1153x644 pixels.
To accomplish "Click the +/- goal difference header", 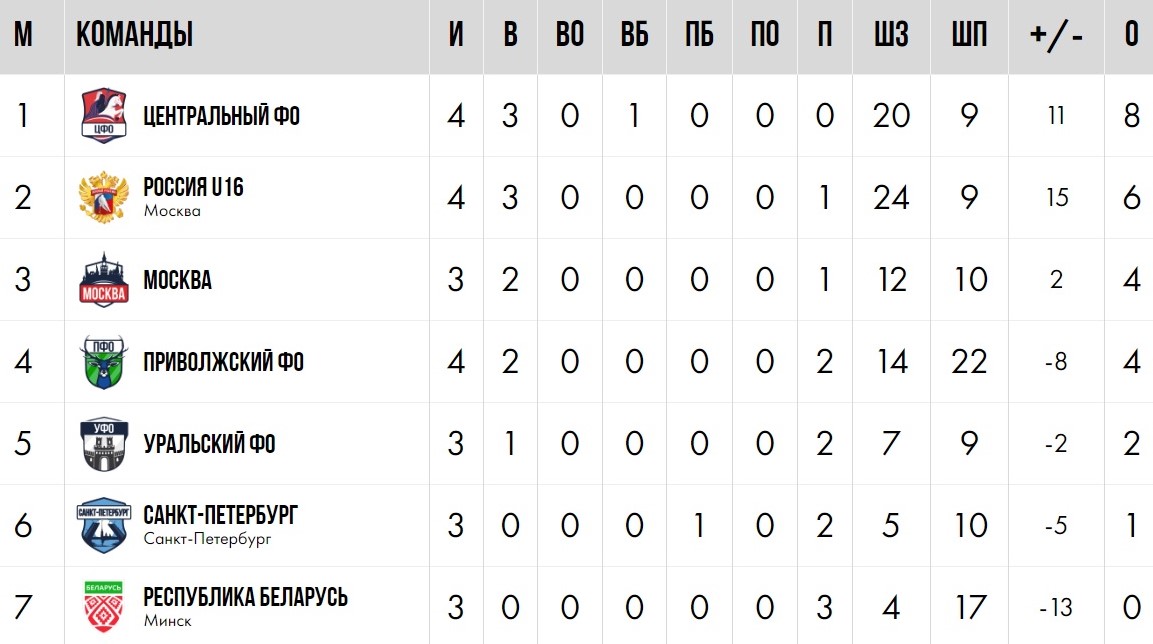I will point(1056,36).
